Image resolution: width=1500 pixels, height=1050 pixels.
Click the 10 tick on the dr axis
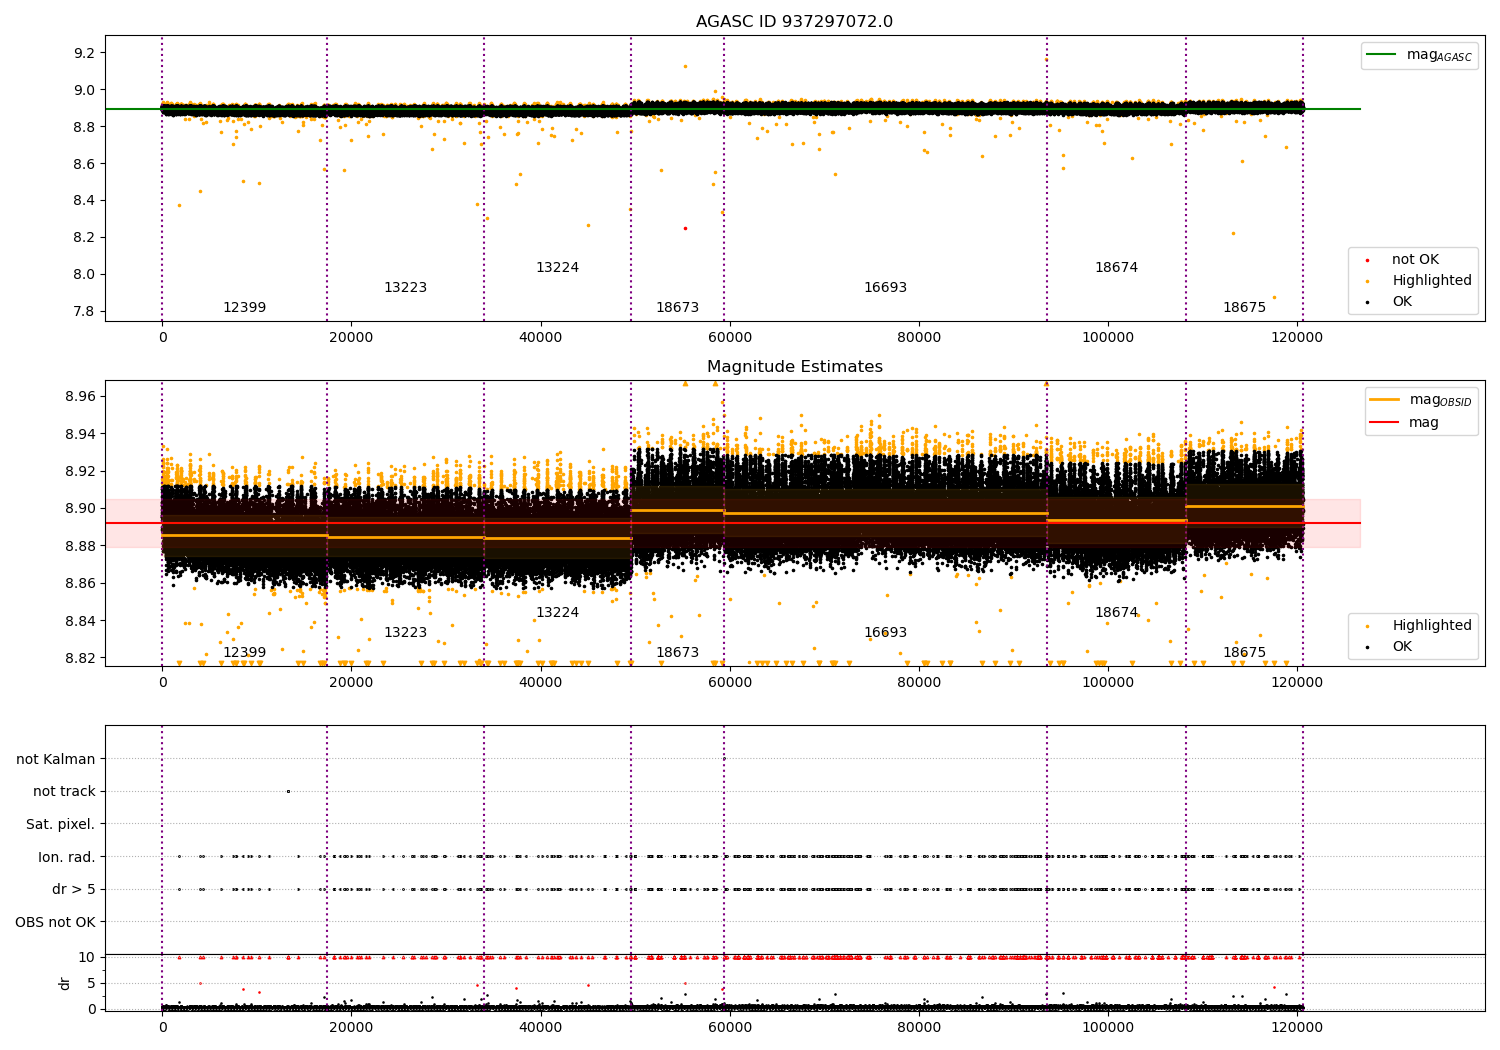(87, 957)
